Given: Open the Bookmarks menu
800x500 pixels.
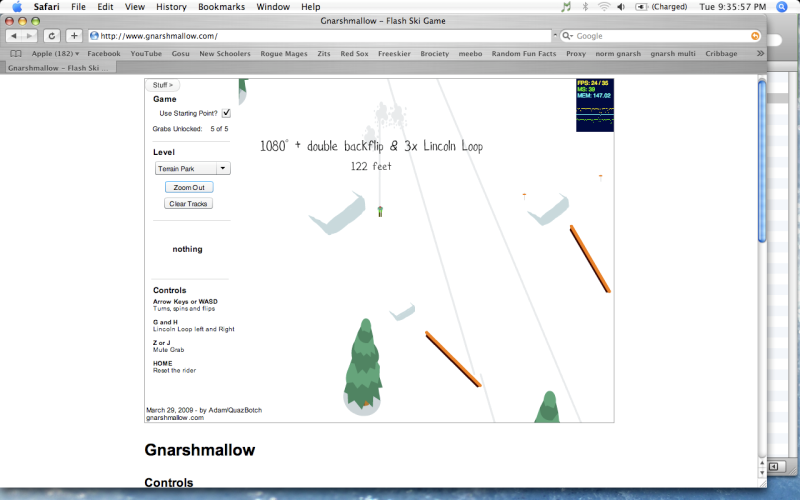Looking at the screenshot, I should (221, 7).
